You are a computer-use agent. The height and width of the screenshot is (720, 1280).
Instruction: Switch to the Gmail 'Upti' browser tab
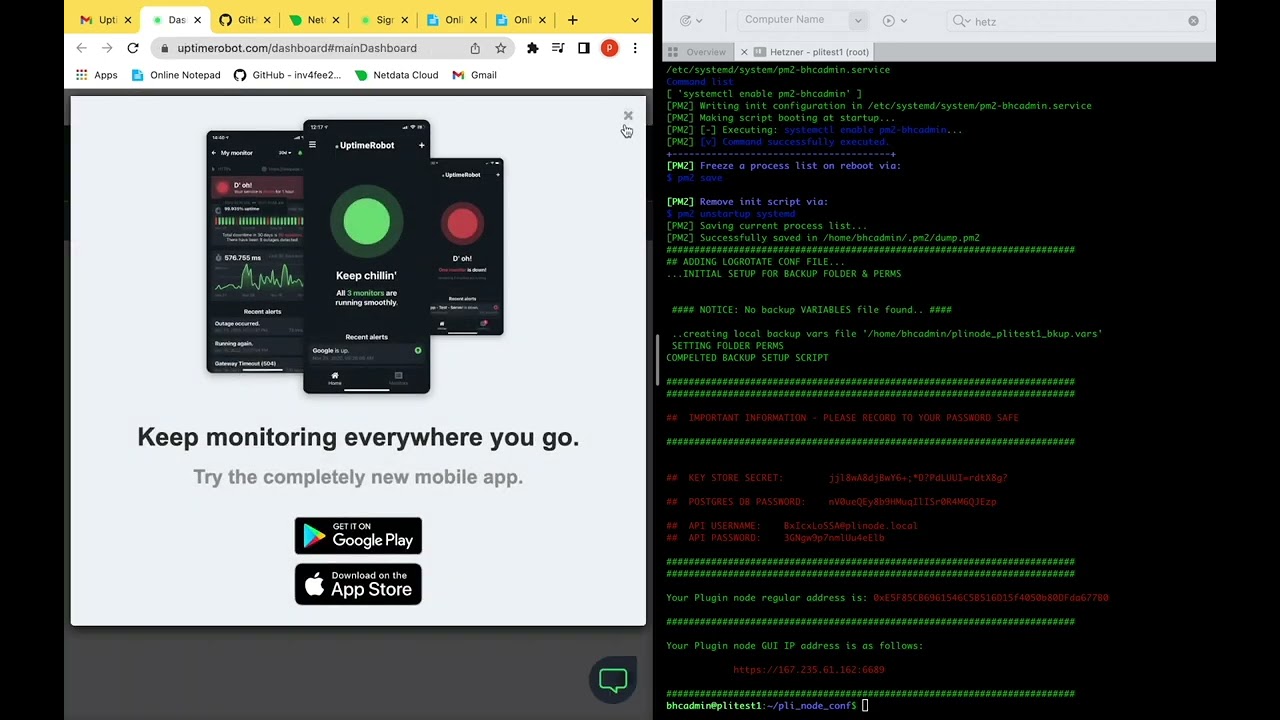[x=106, y=20]
